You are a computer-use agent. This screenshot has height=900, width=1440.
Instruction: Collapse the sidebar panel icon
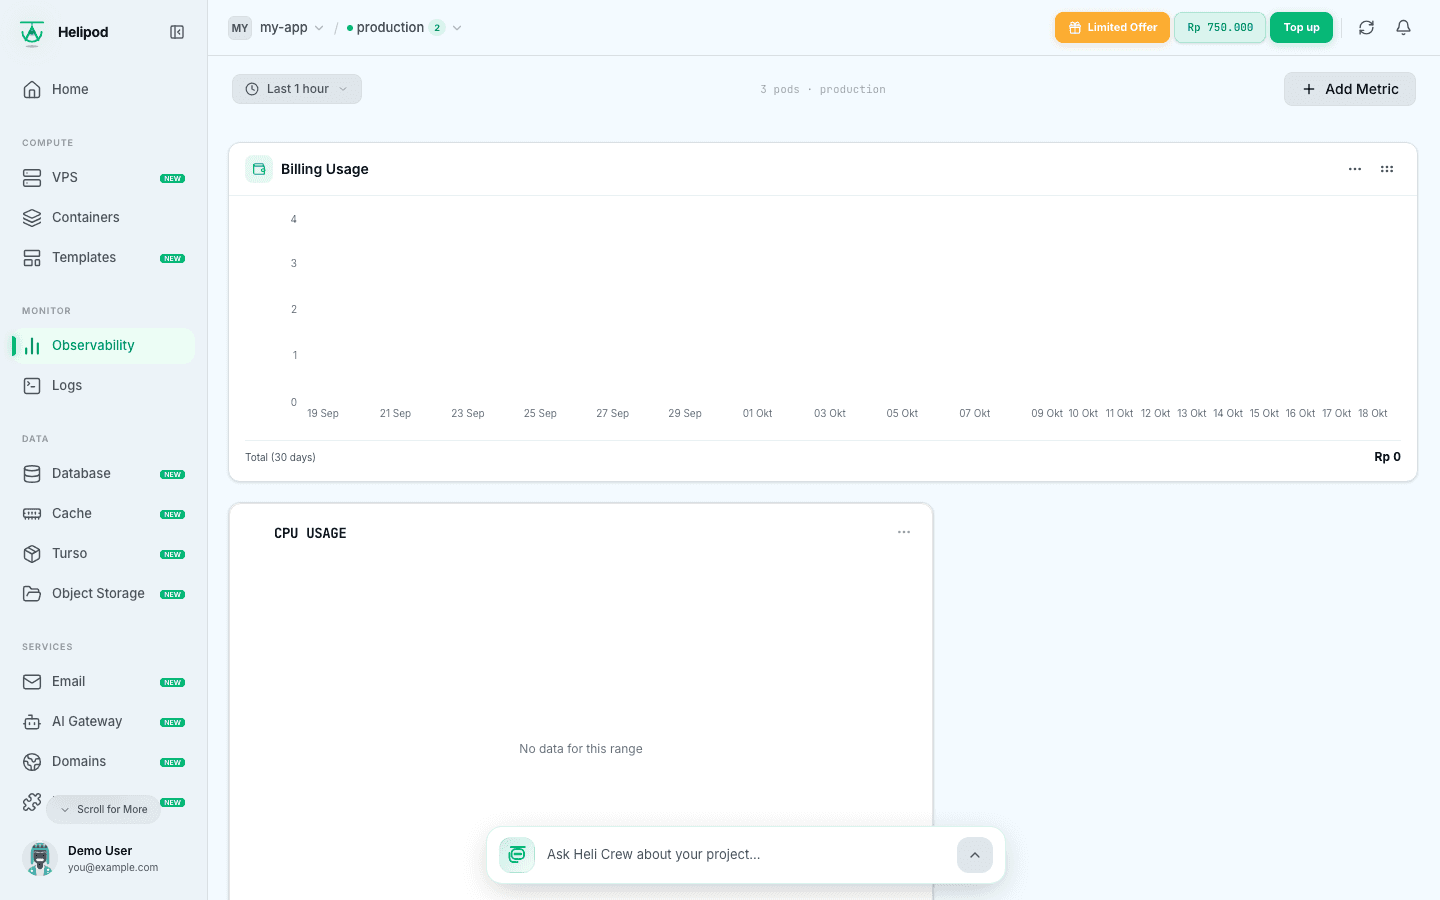177,32
